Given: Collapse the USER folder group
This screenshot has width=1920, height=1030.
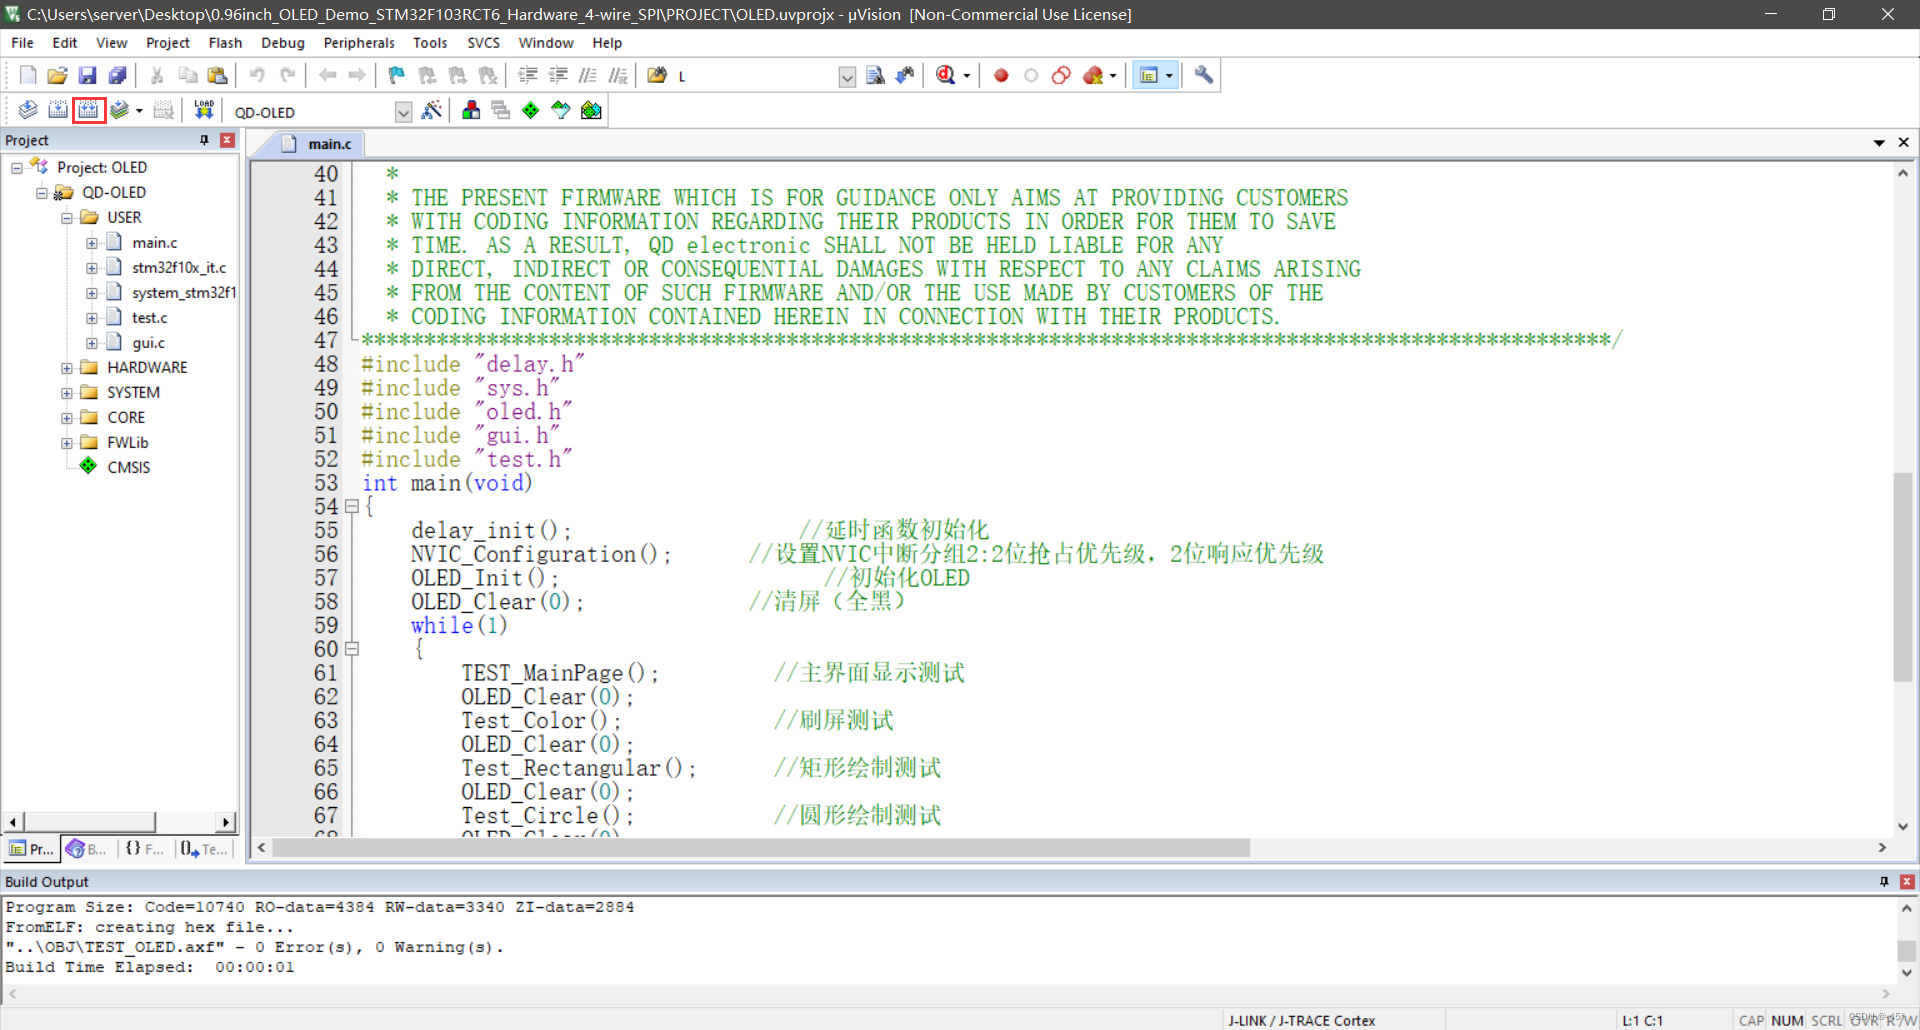Looking at the screenshot, I should [67, 218].
